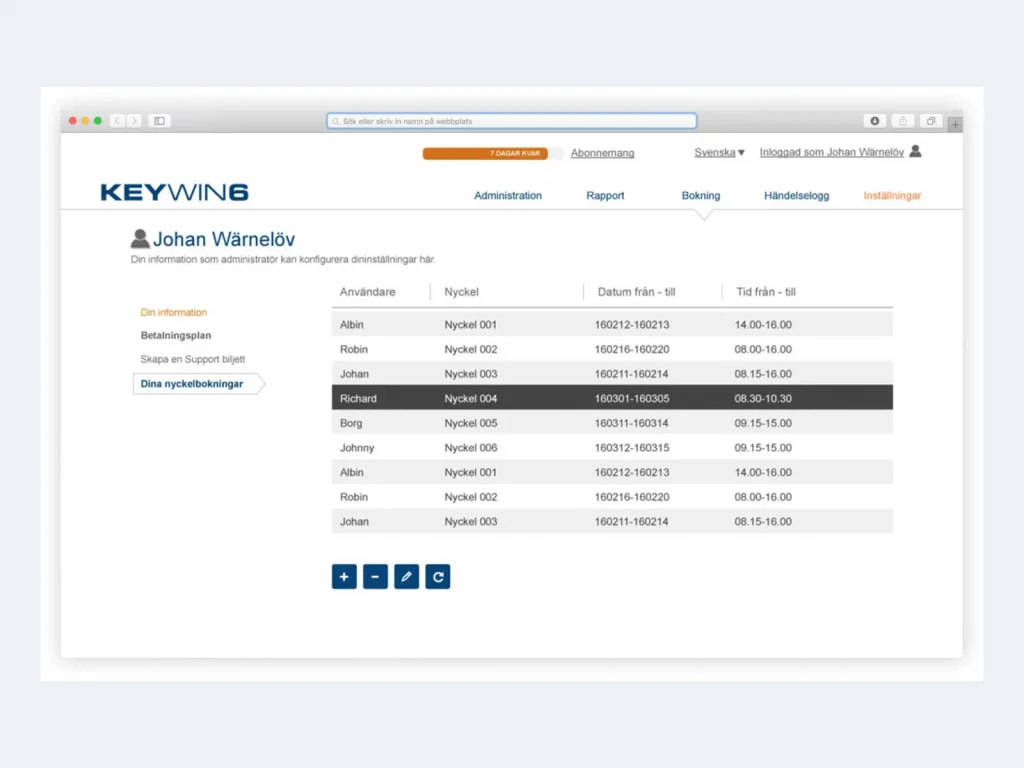Click the Johan Wärnelöv page heading
Image resolution: width=1024 pixels, height=768 pixels.
point(223,239)
